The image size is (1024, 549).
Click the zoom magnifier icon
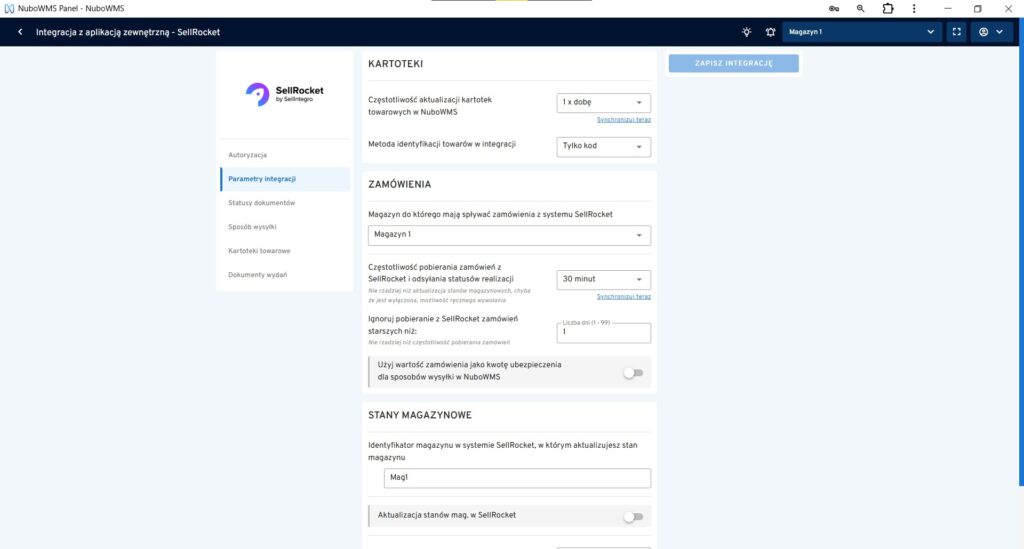pos(860,8)
